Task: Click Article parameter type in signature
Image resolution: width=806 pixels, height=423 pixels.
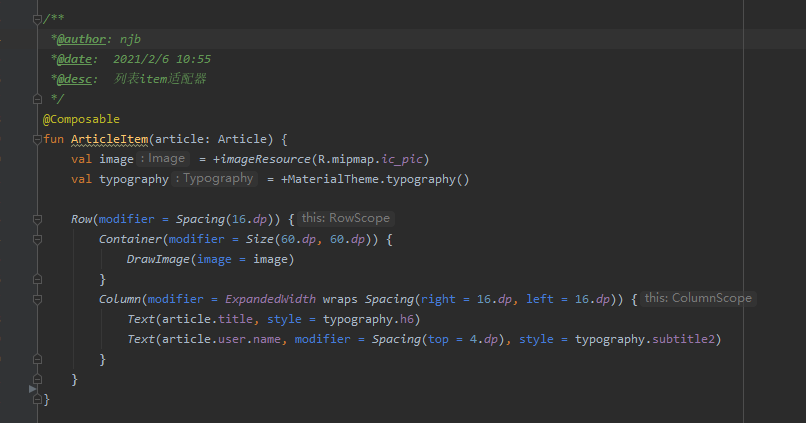Action: [242, 139]
